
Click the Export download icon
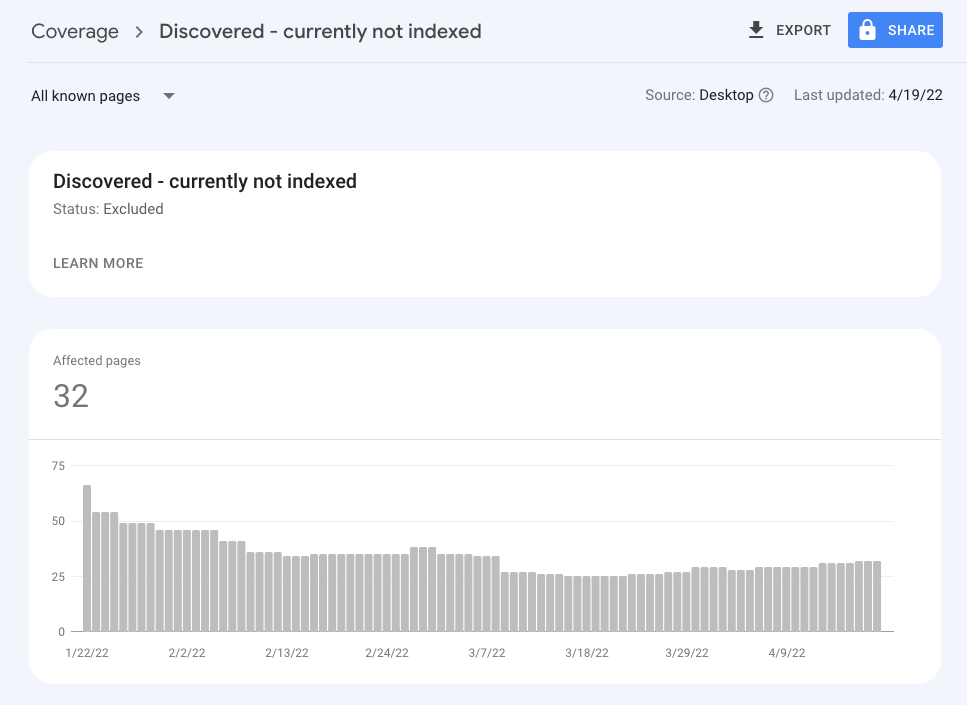point(756,30)
